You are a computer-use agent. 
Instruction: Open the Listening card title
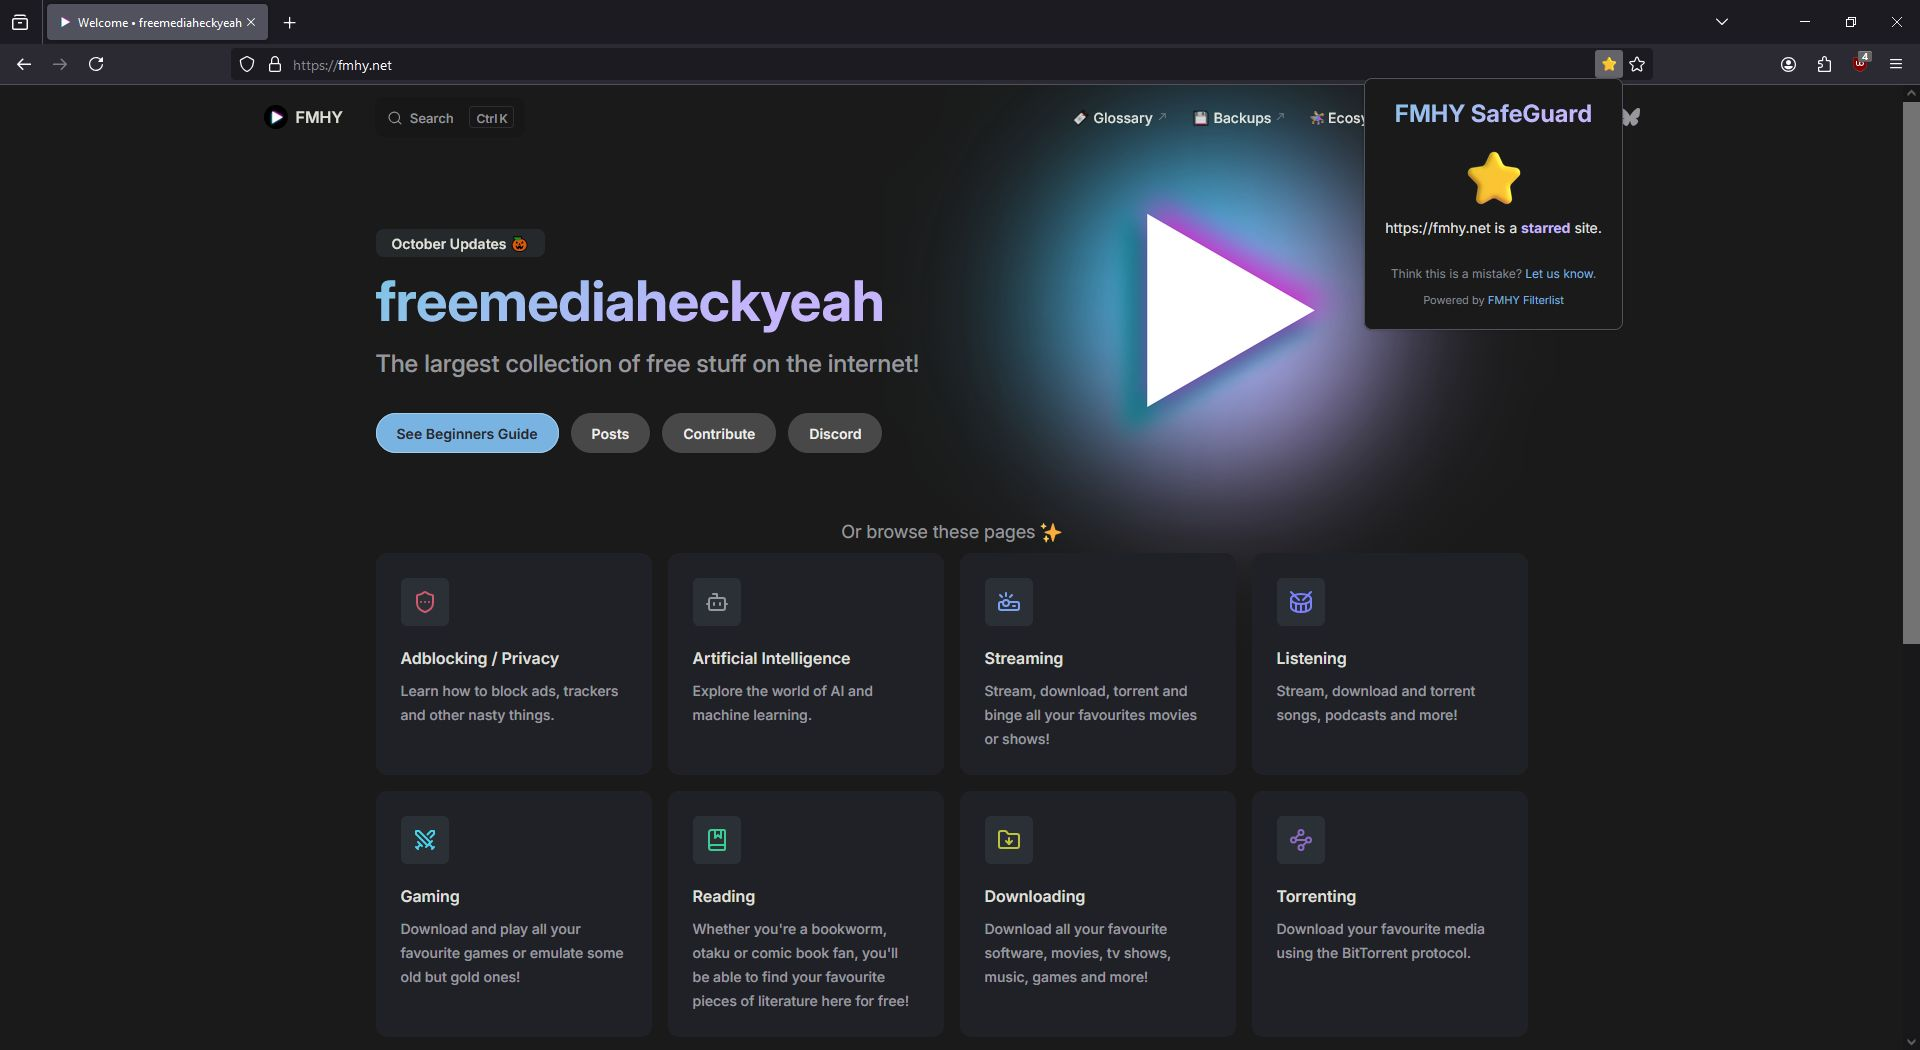point(1311,658)
